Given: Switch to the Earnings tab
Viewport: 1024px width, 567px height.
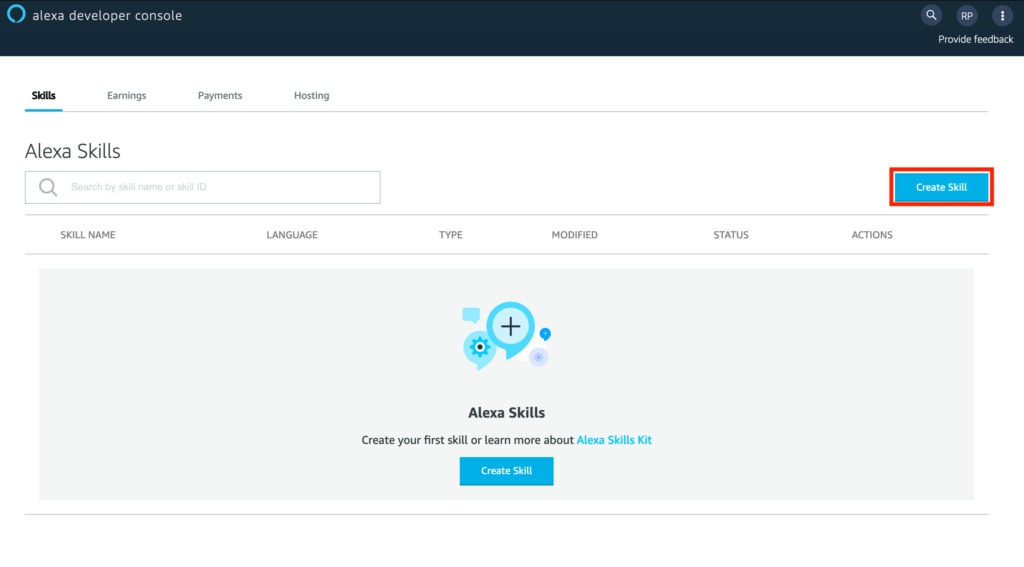Looking at the screenshot, I should point(126,96).
